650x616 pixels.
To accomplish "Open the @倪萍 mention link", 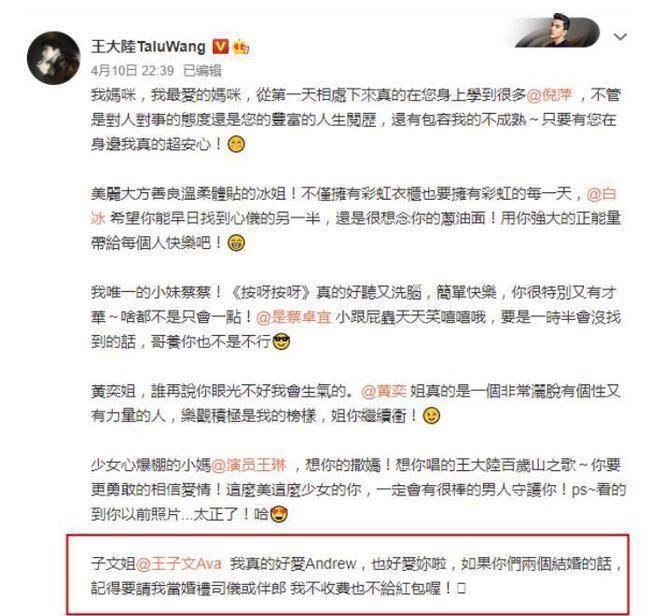I will pos(549,95).
